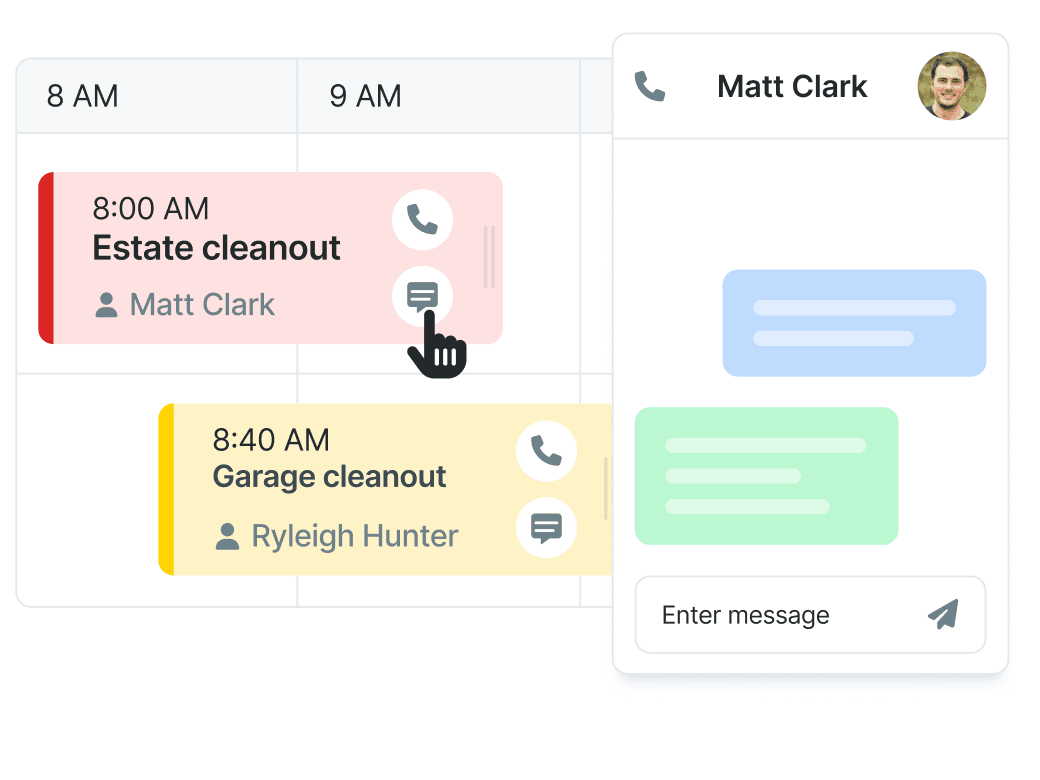The width and height of the screenshot is (1040, 780).
Task: Click Matt Clark name in chat header
Action: pyautogui.click(x=792, y=87)
